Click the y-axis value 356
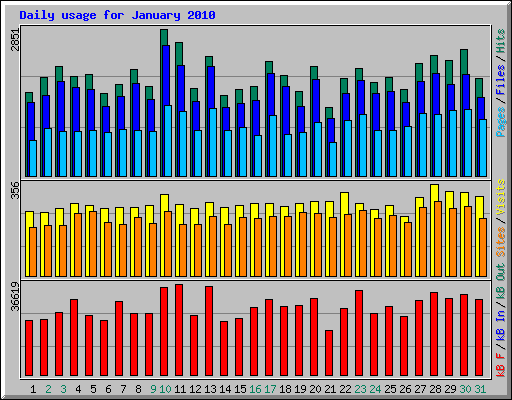This screenshot has width=512, height=400. coord(15,190)
